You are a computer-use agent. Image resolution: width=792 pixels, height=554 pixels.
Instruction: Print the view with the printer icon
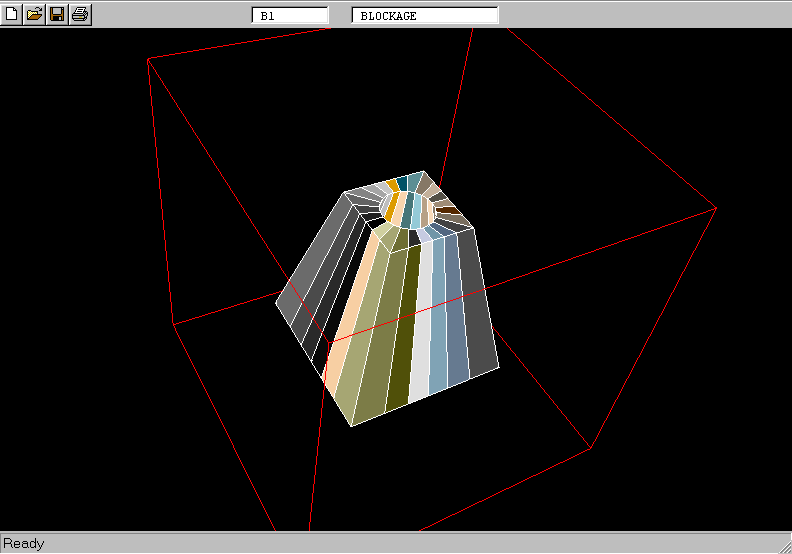[80, 14]
